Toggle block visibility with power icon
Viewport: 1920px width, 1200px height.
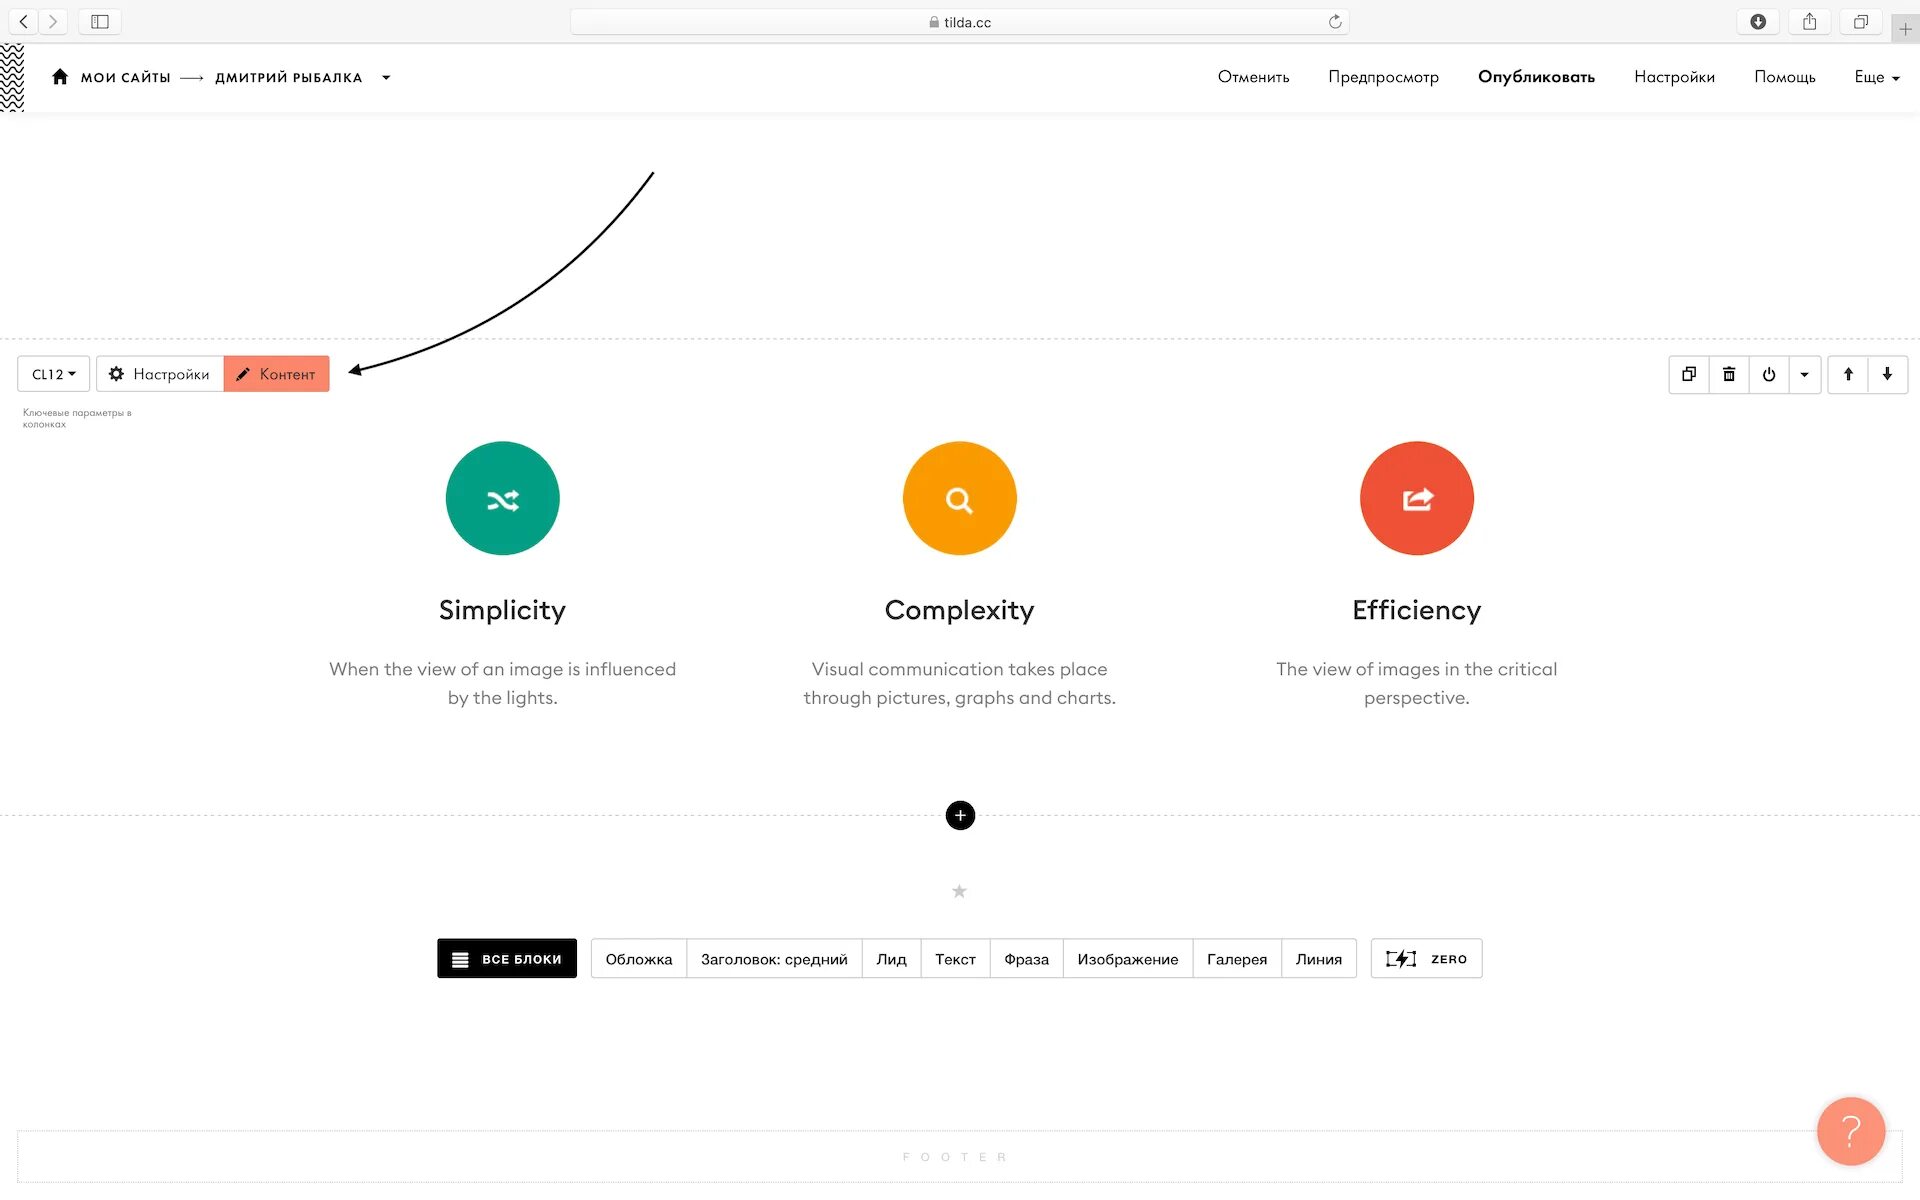tap(1769, 373)
